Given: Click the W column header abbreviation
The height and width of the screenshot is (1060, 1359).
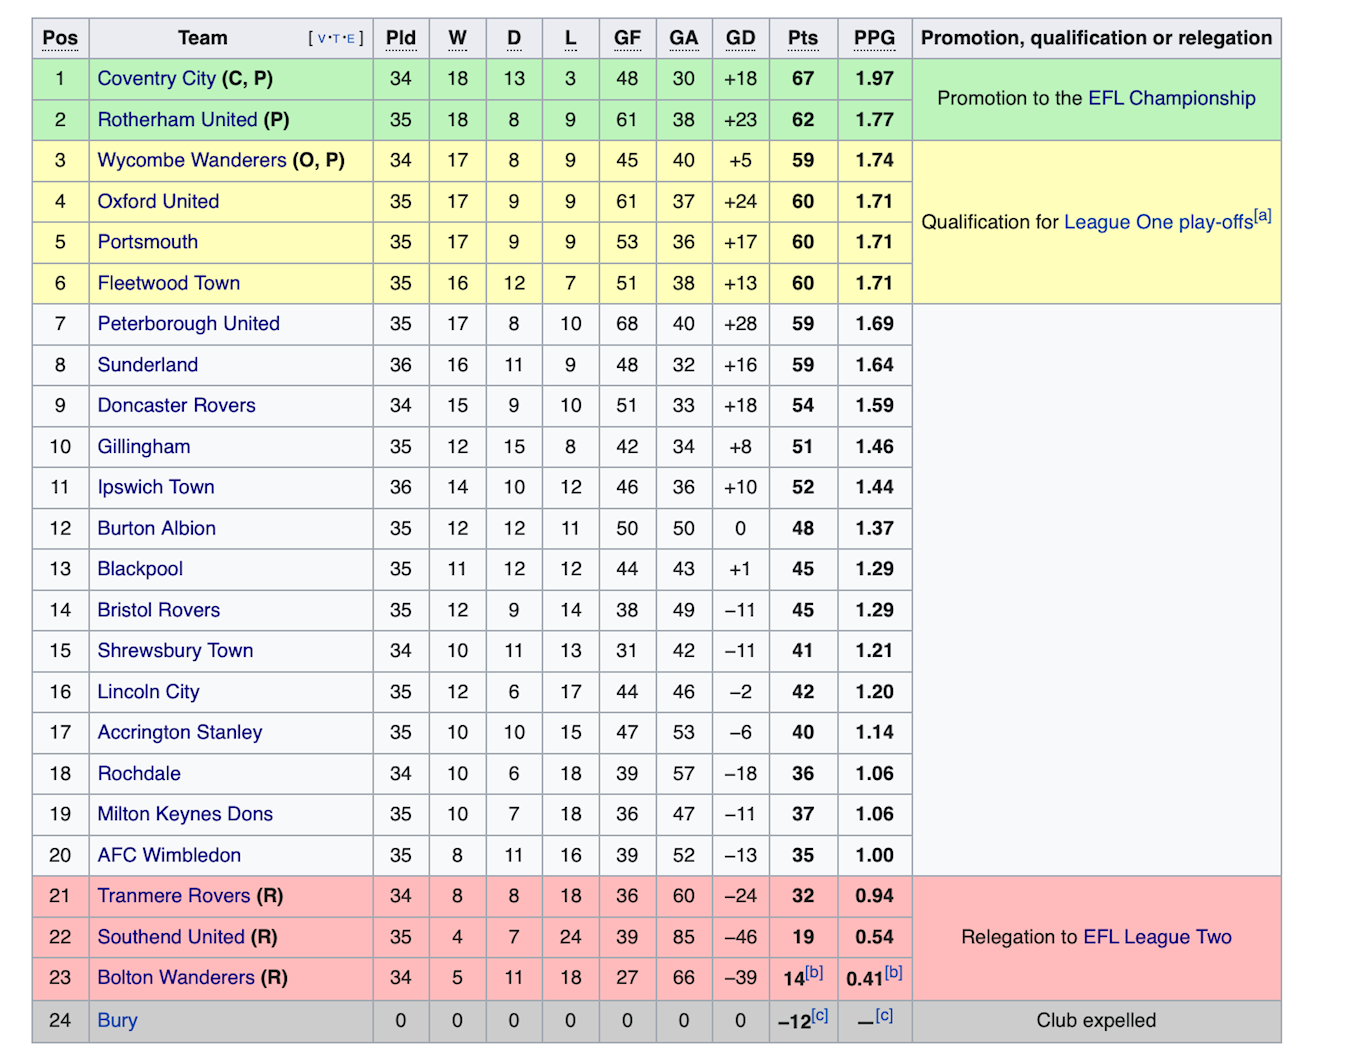Looking at the screenshot, I should [457, 38].
